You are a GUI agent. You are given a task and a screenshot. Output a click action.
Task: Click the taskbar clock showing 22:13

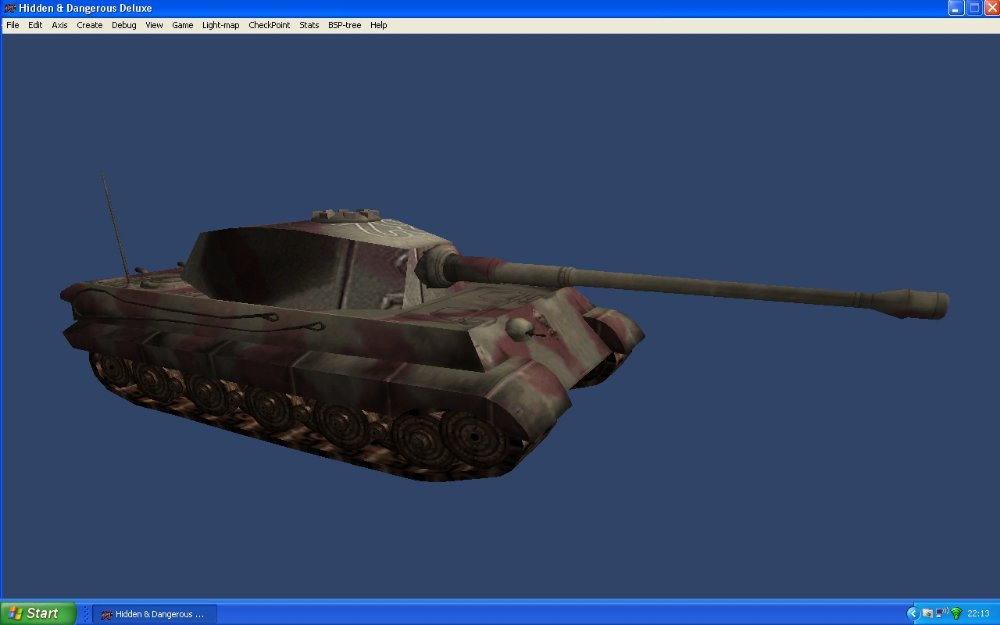[978, 614]
